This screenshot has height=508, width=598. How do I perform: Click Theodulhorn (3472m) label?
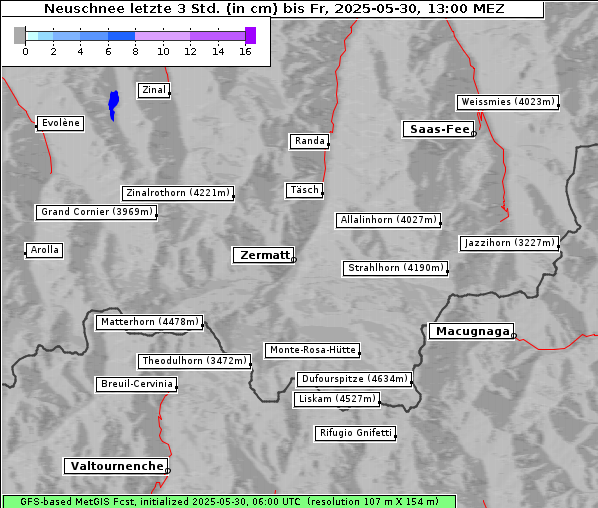pyautogui.click(x=194, y=361)
